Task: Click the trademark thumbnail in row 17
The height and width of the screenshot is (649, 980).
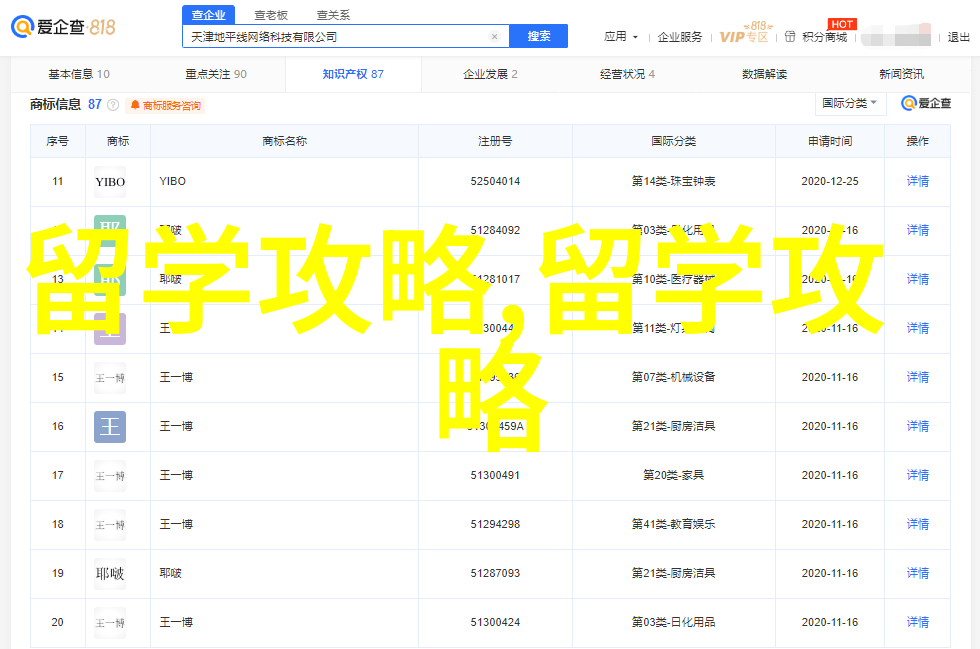Action: [110, 476]
